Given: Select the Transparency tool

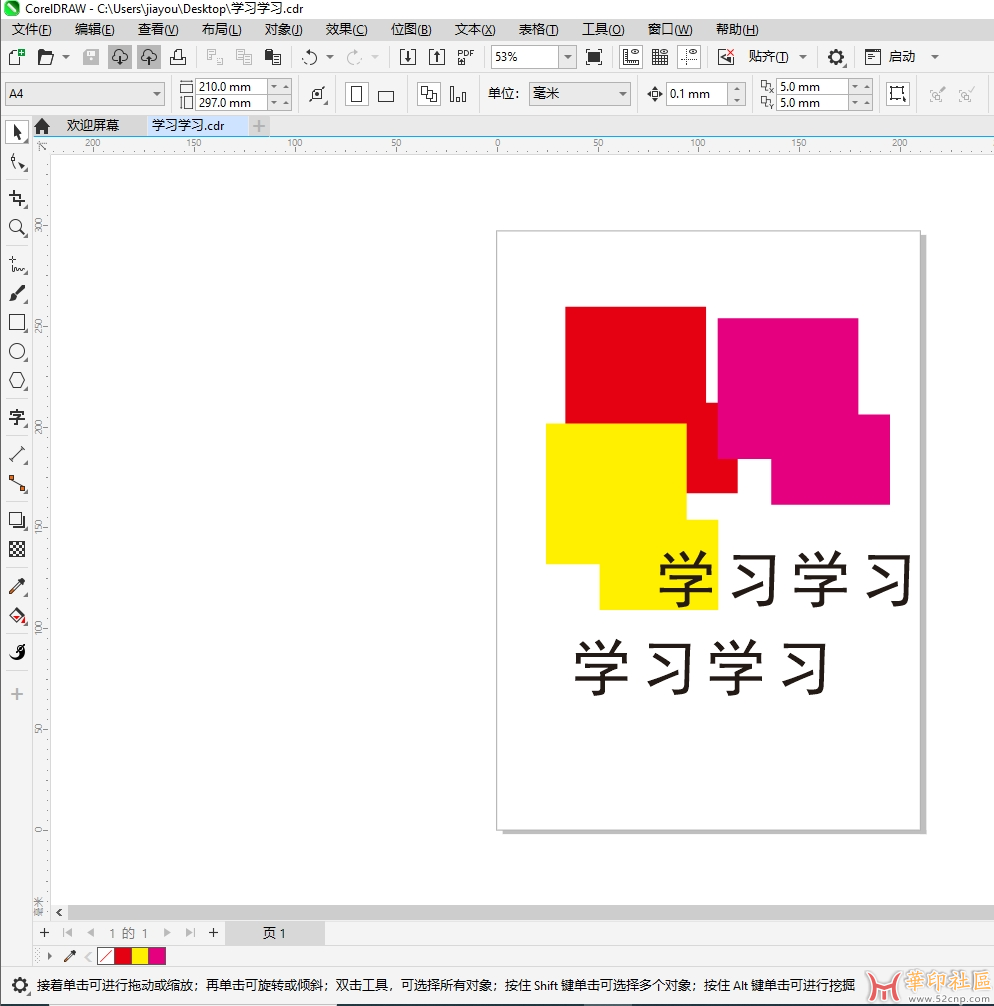Looking at the screenshot, I should click(x=17, y=547).
